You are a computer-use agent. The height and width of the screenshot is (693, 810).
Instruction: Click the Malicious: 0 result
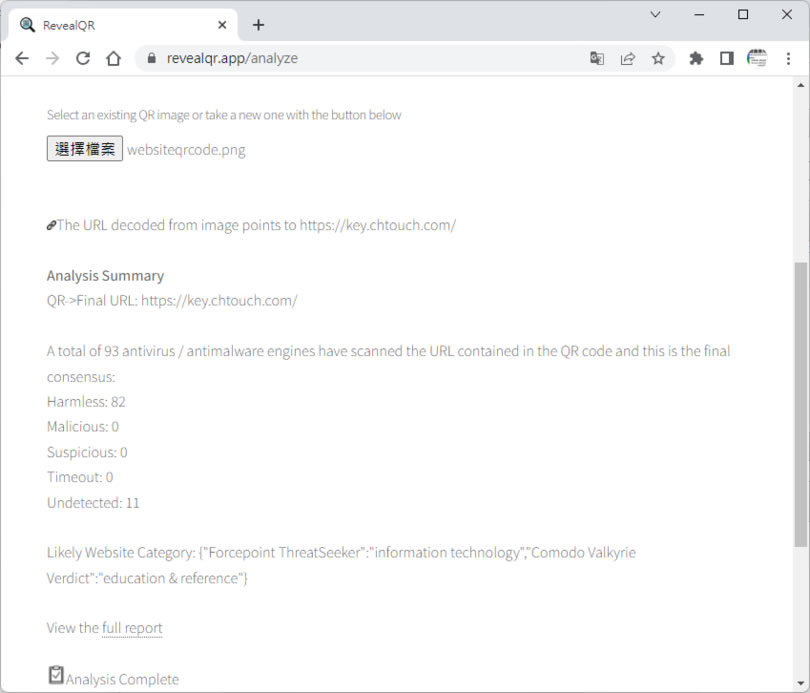click(83, 427)
